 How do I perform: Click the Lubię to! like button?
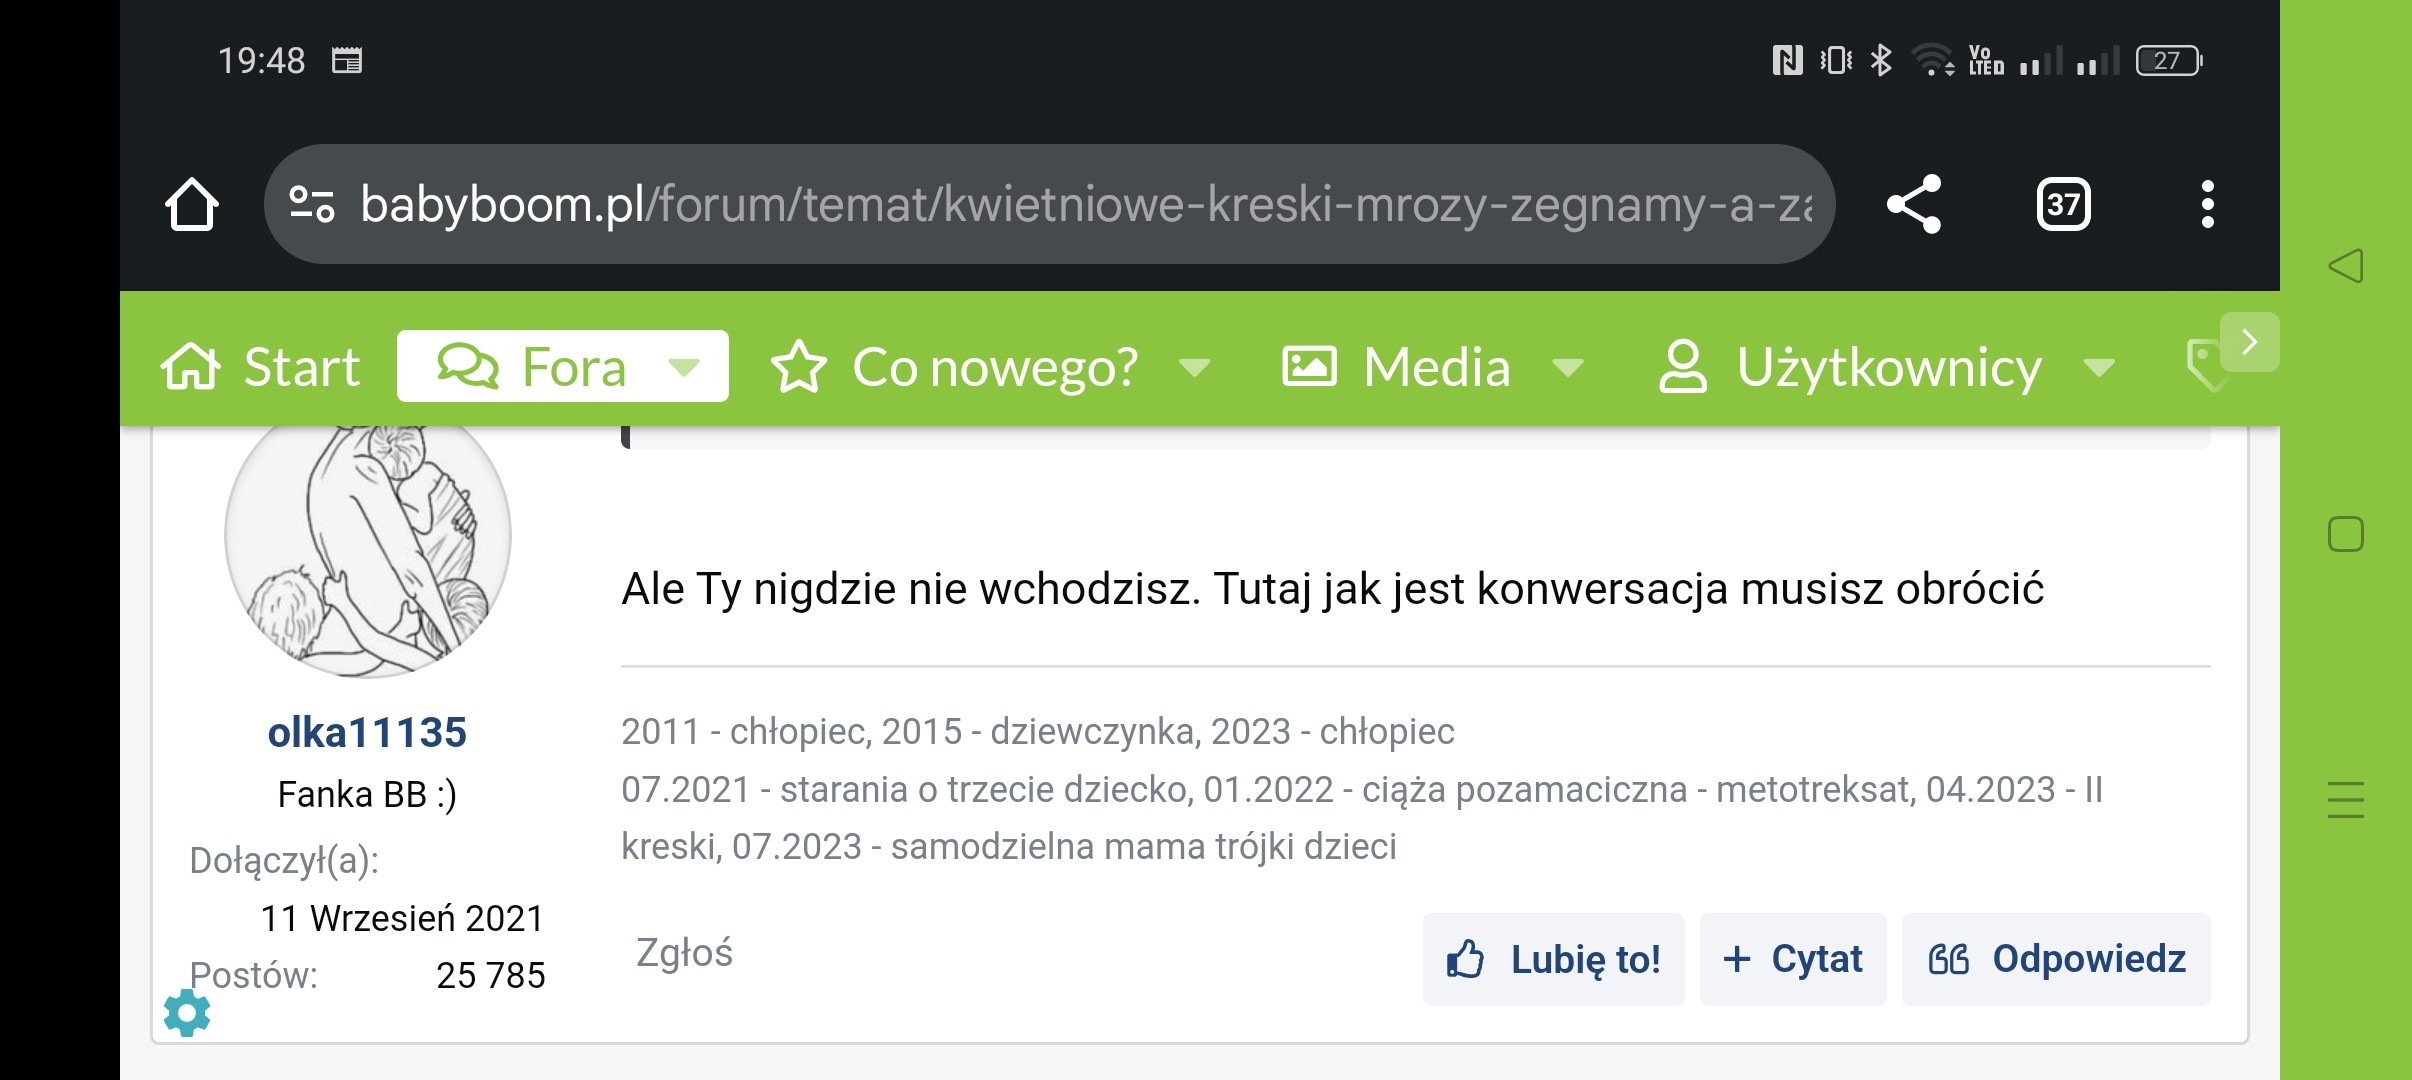[1553, 959]
